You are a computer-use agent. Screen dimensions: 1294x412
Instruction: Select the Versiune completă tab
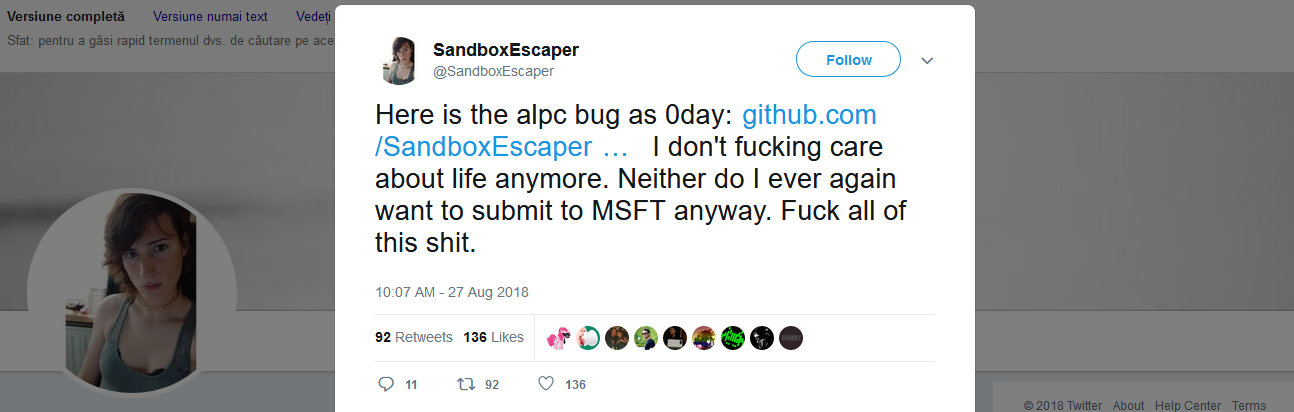coord(66,17)
